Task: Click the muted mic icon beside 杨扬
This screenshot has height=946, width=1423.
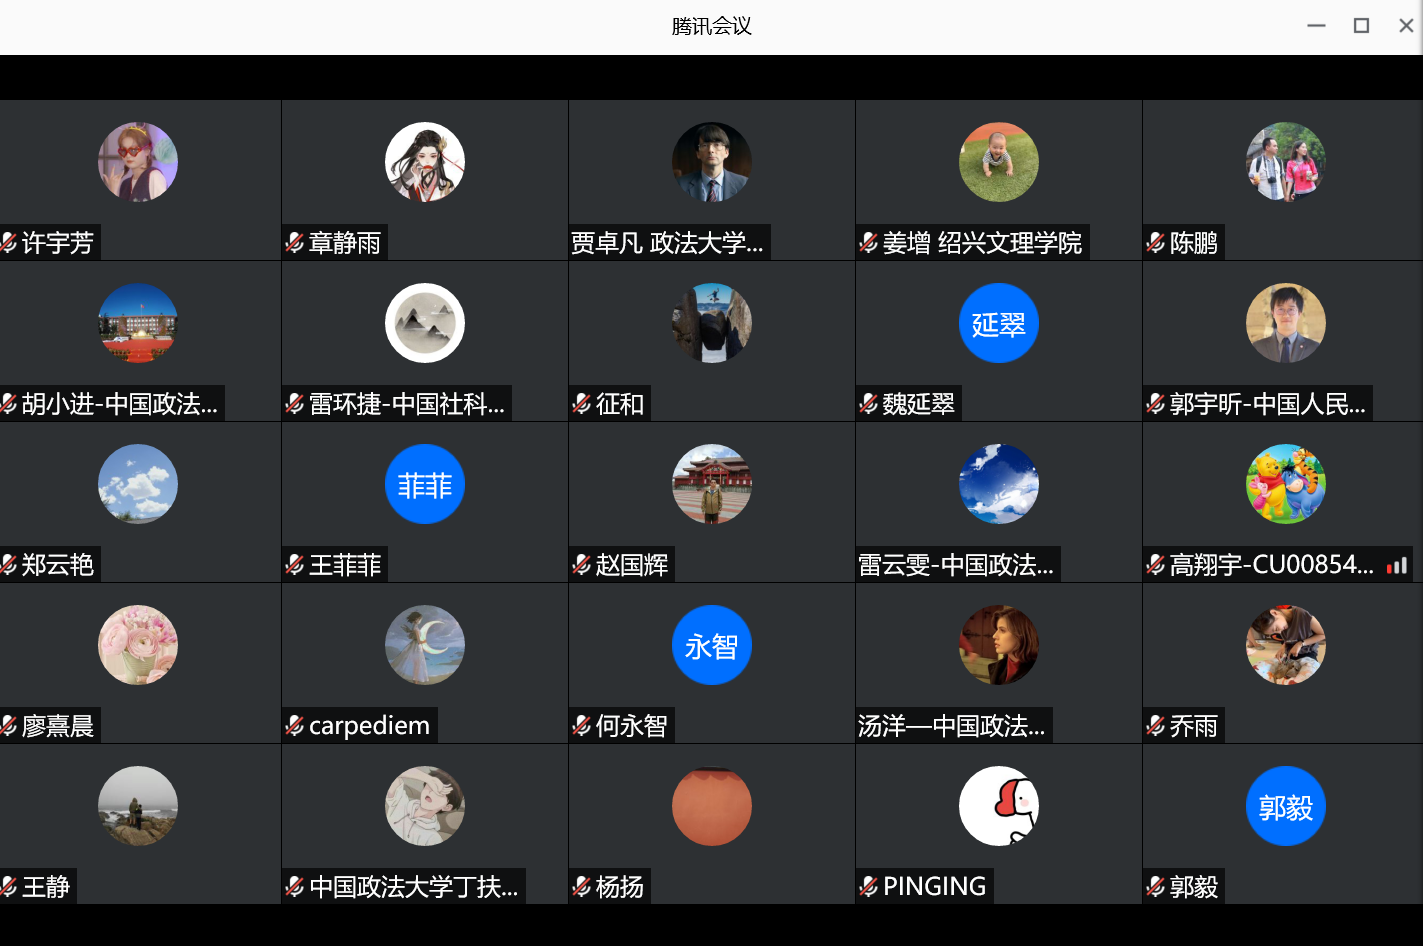Action: tap(581, 886)
